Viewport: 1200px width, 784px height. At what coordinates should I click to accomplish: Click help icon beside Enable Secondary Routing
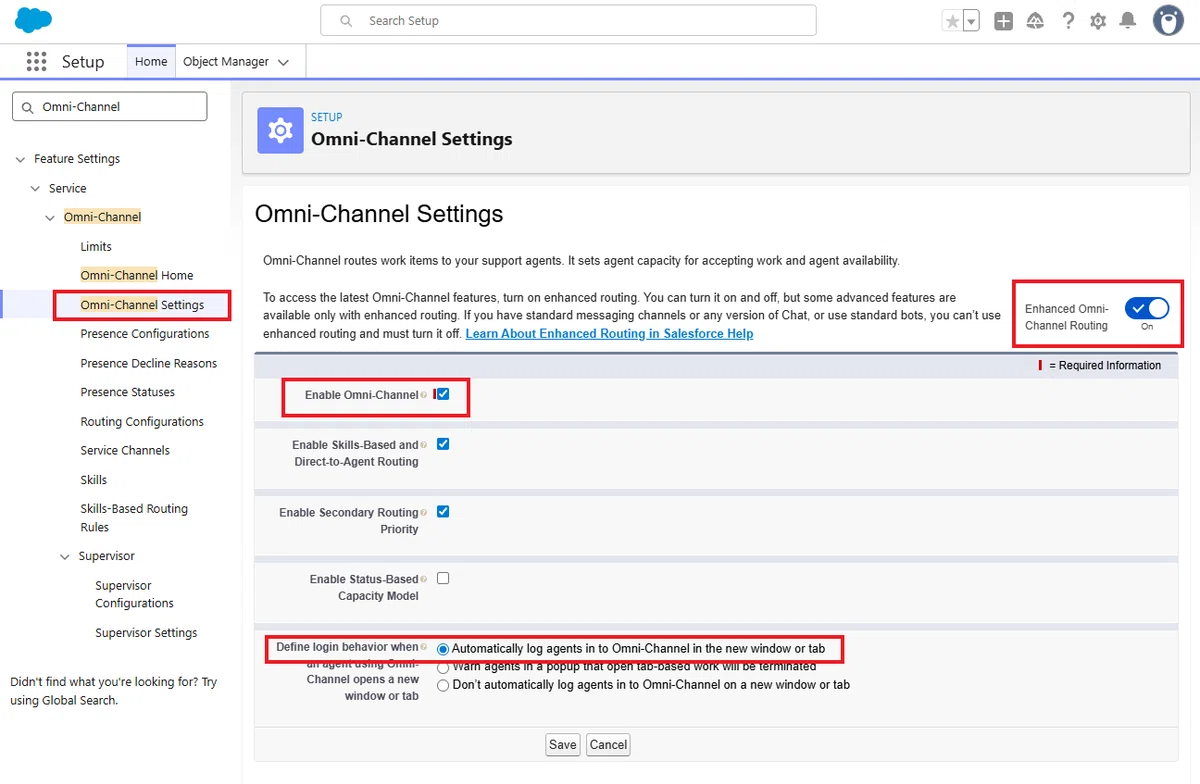[423, 512]
